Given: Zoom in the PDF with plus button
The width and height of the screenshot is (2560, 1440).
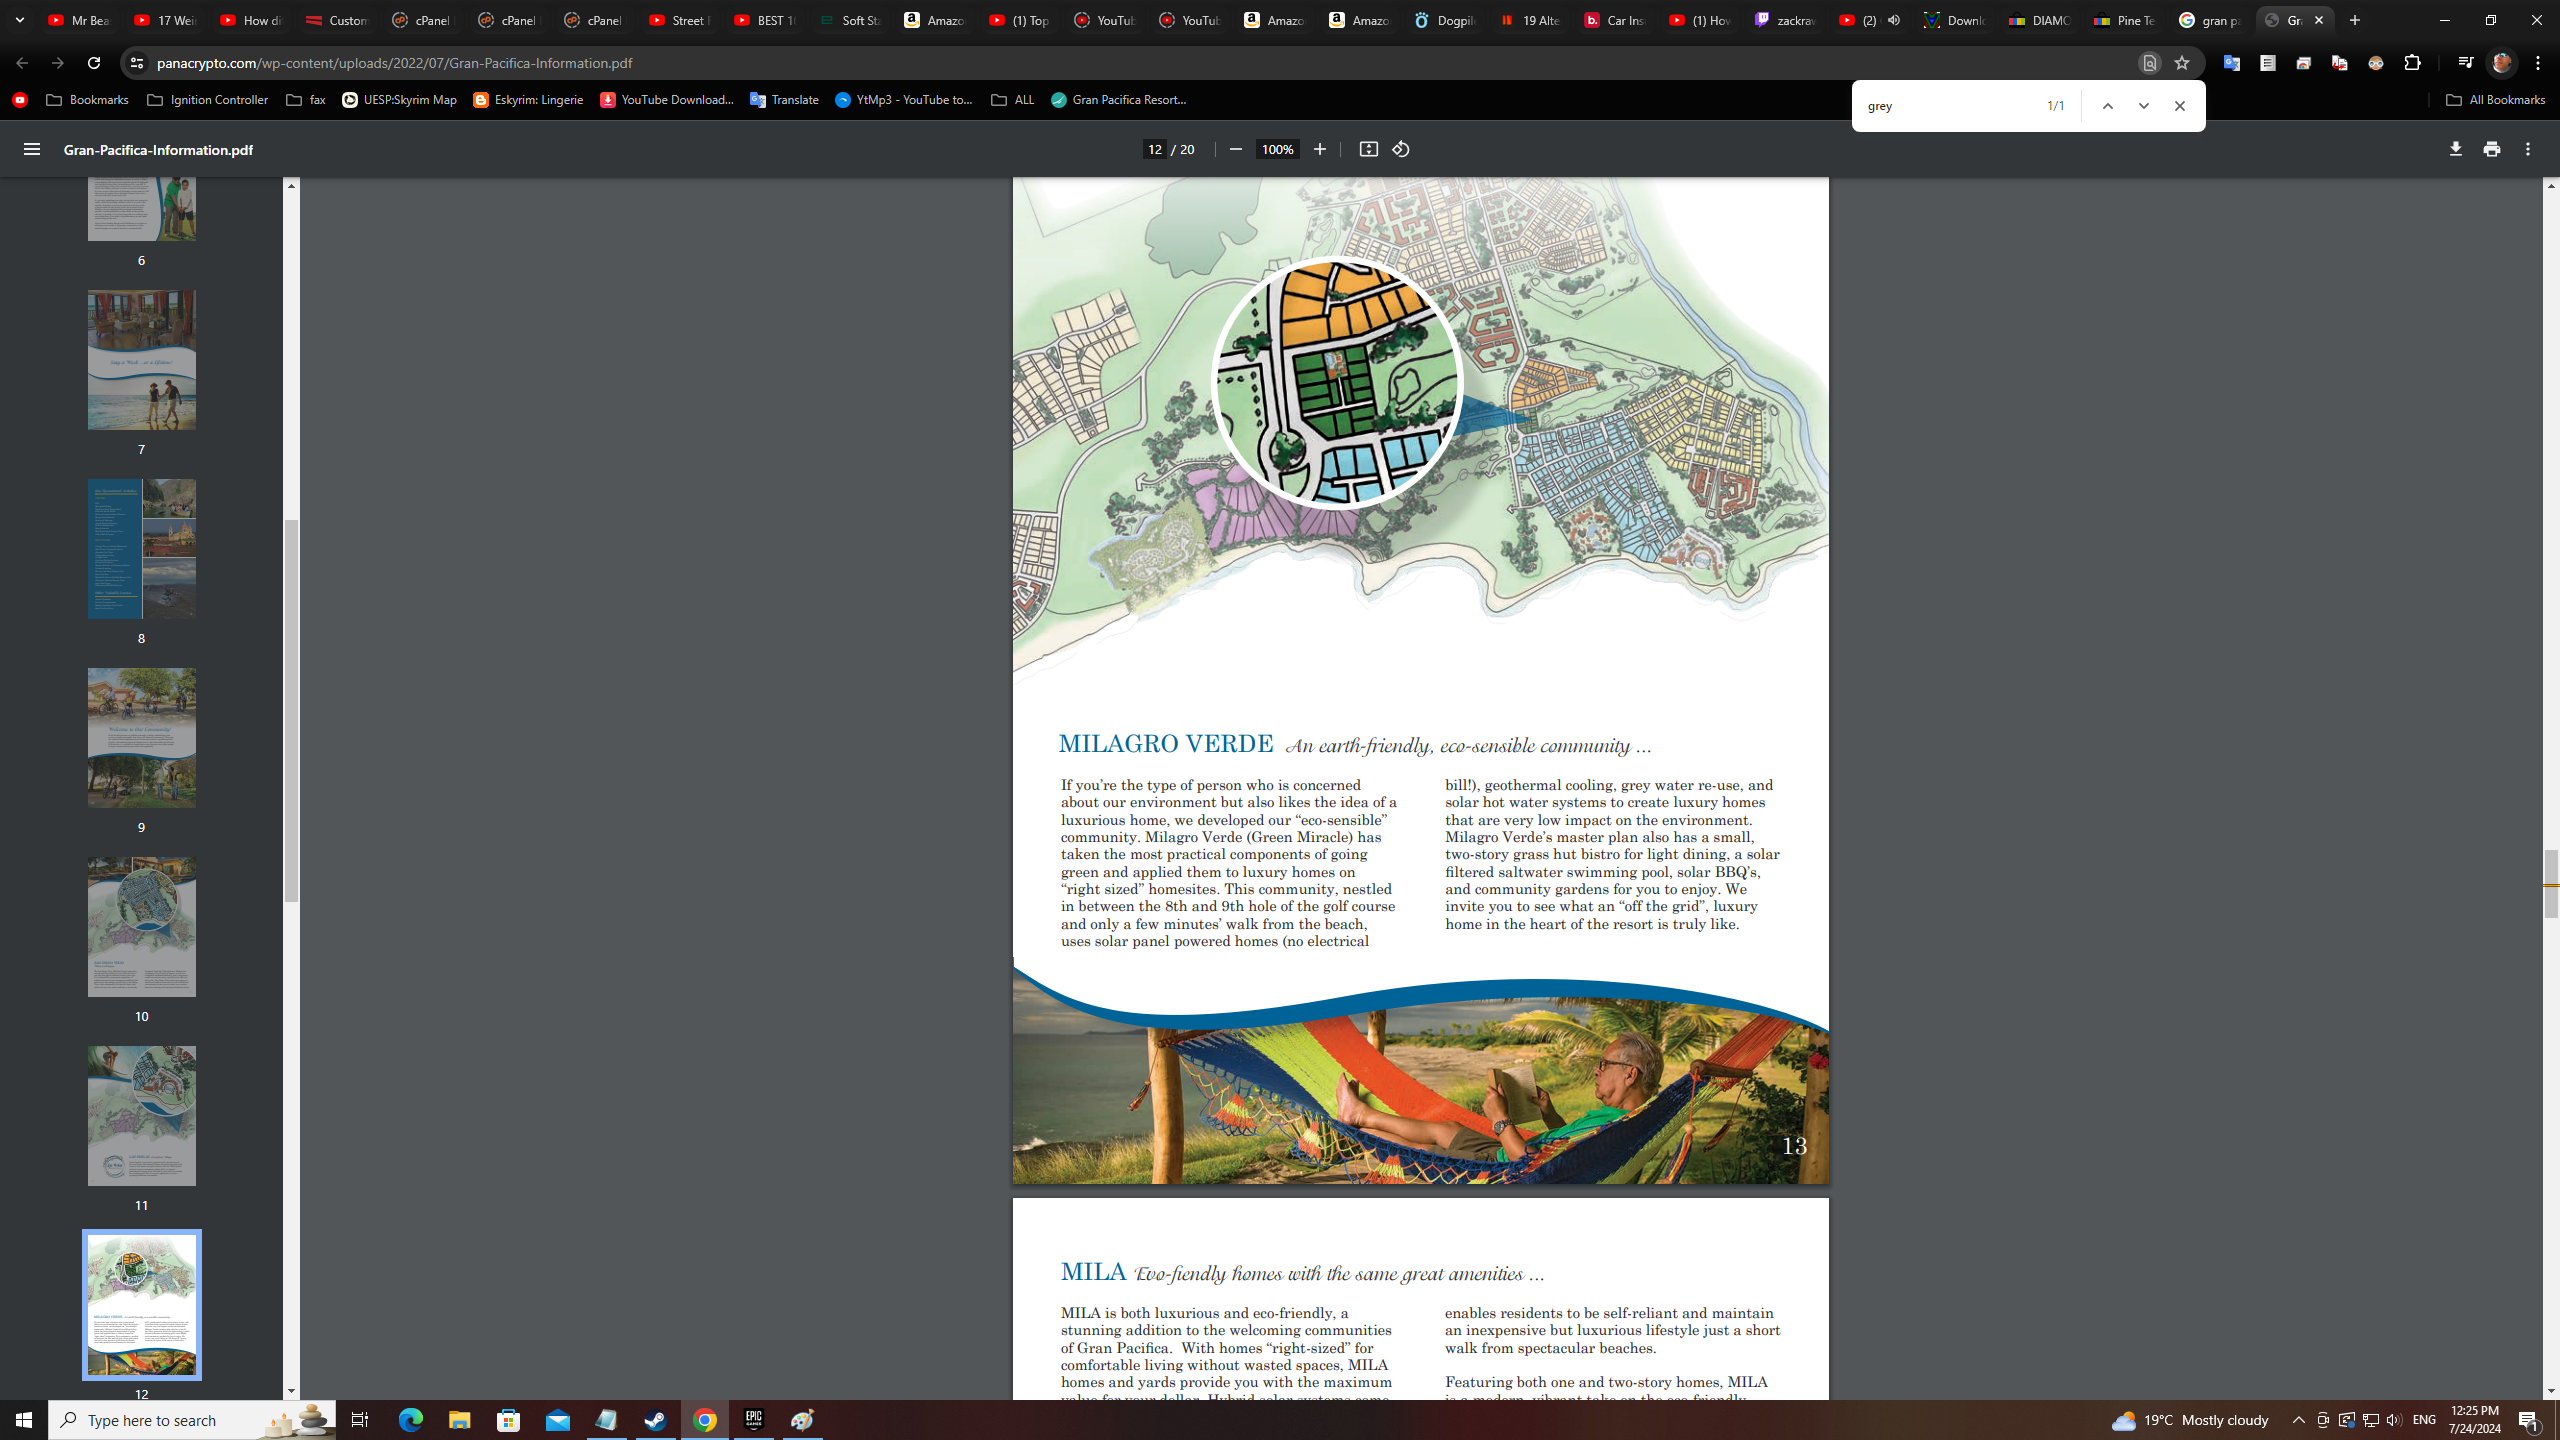Looking at the screenshot, I should click(1319, 149).
